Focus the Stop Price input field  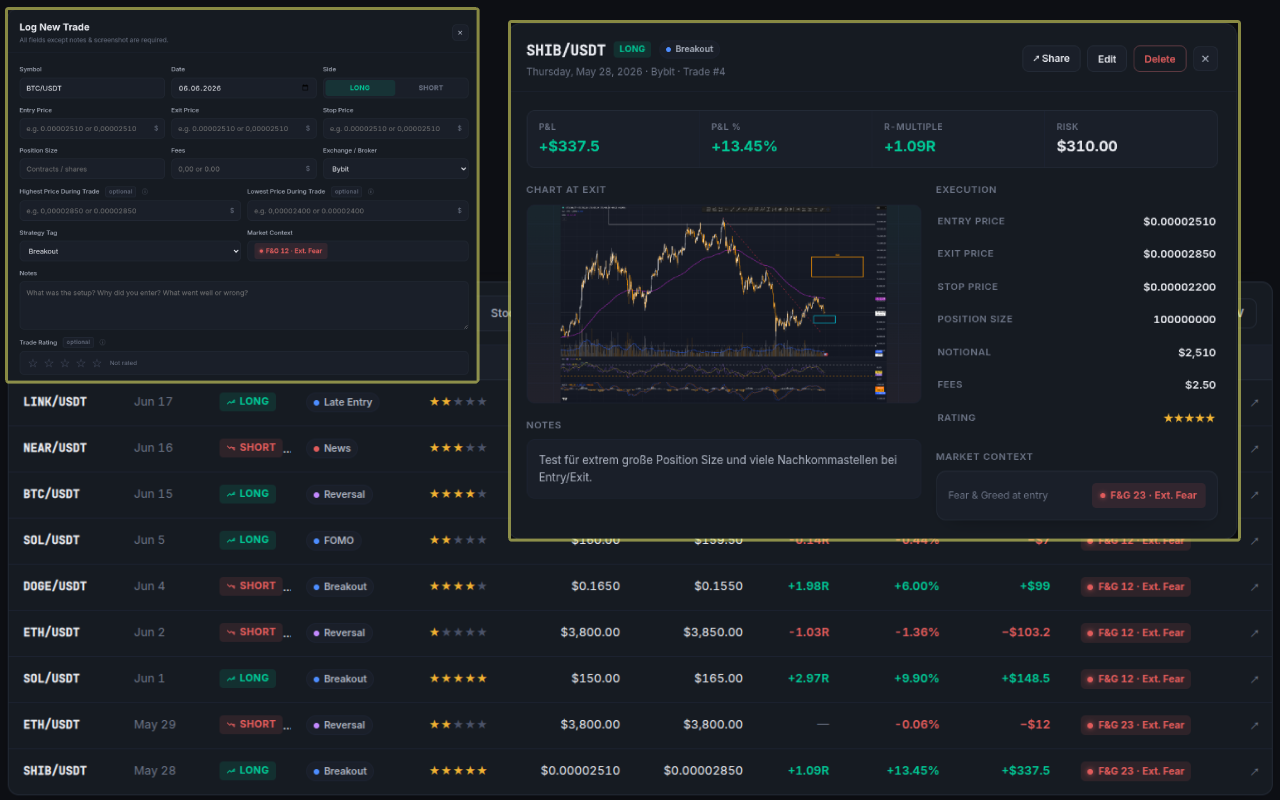pos(395,128)
